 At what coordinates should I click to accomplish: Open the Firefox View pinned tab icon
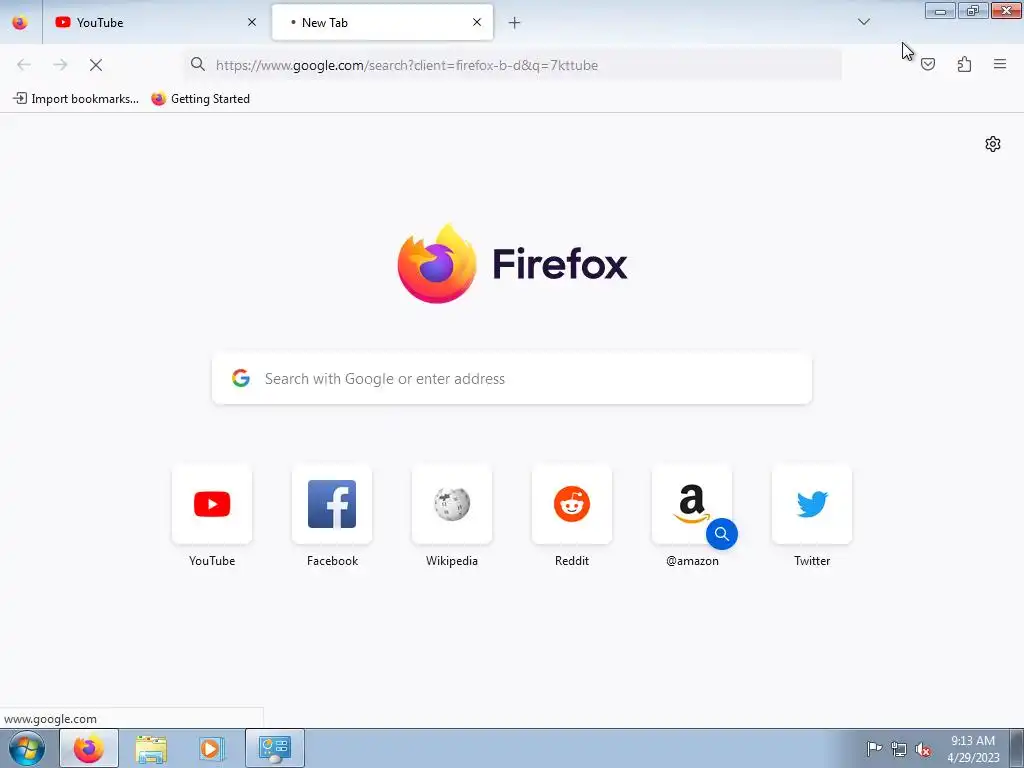(x=20, y=22)
